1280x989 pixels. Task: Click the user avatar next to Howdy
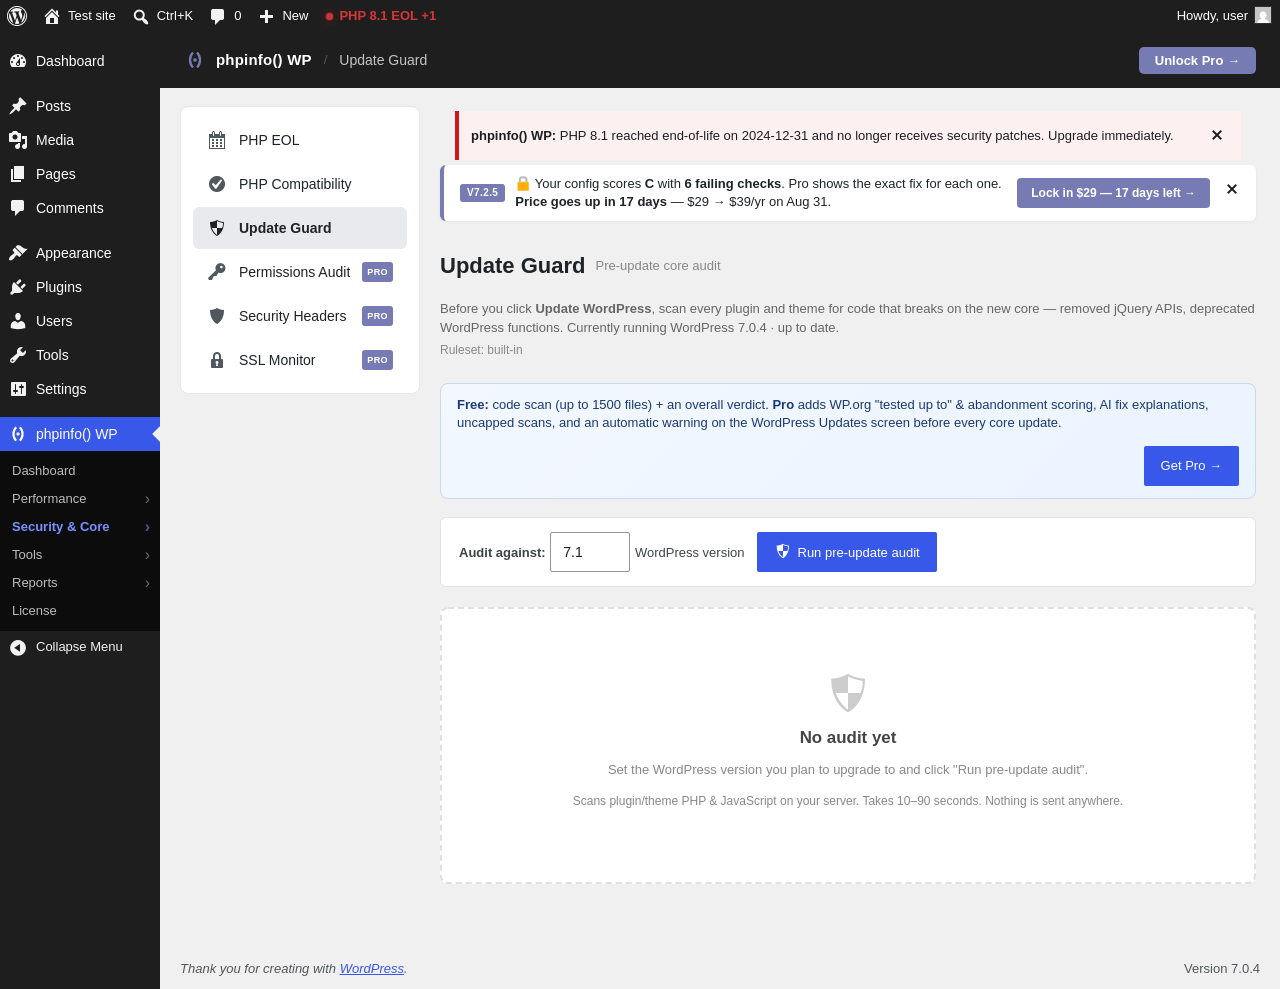click(x=1263, y=15)
